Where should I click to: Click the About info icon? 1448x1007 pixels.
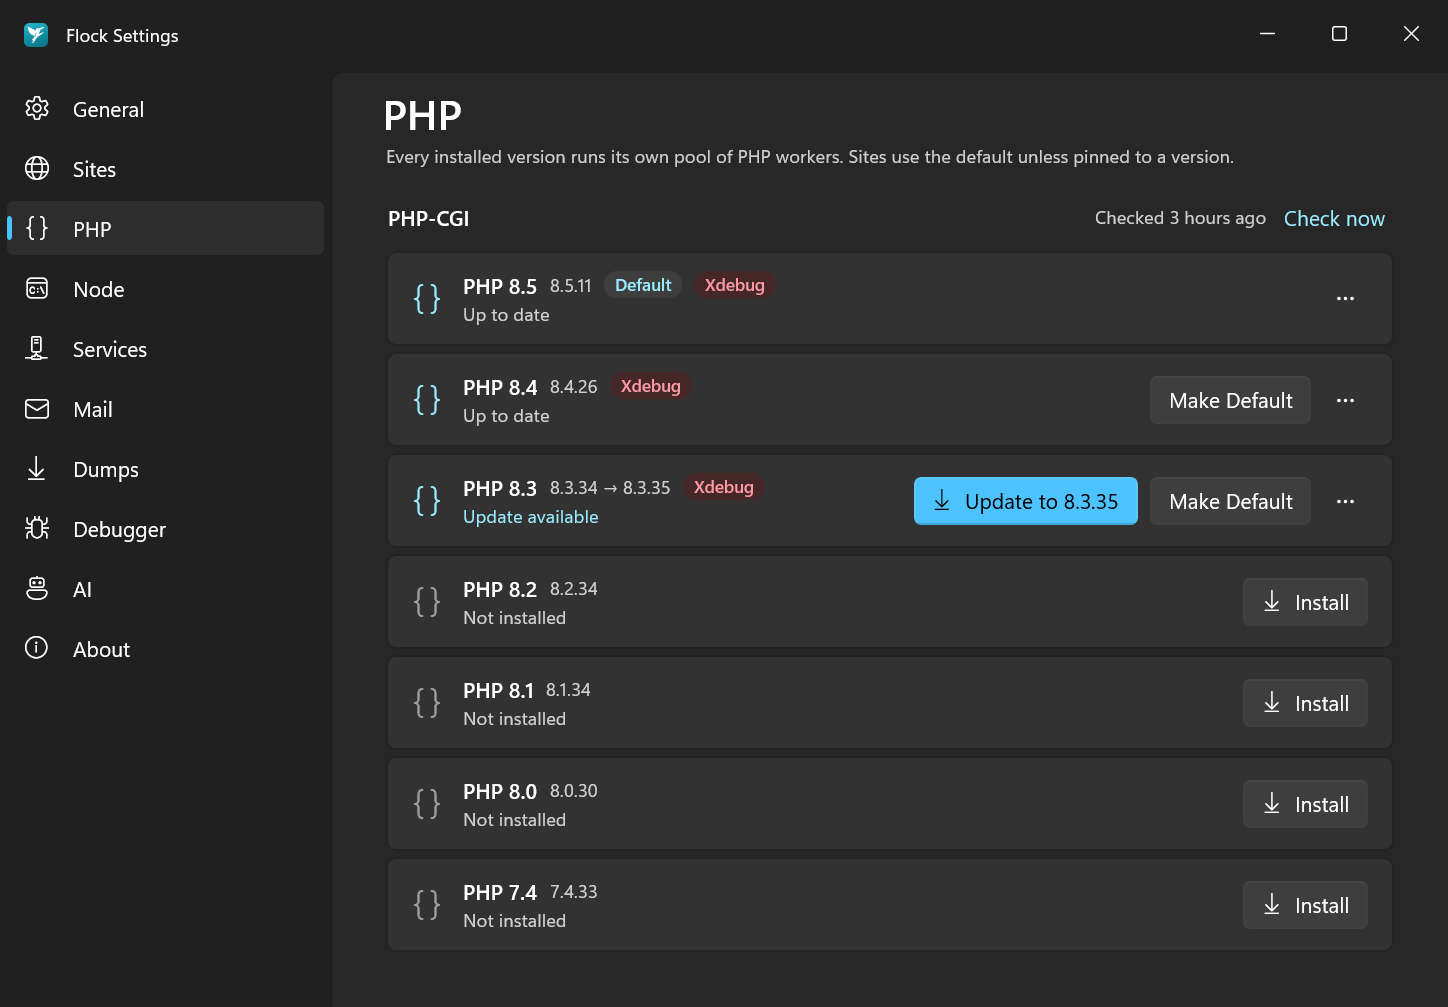37,648
